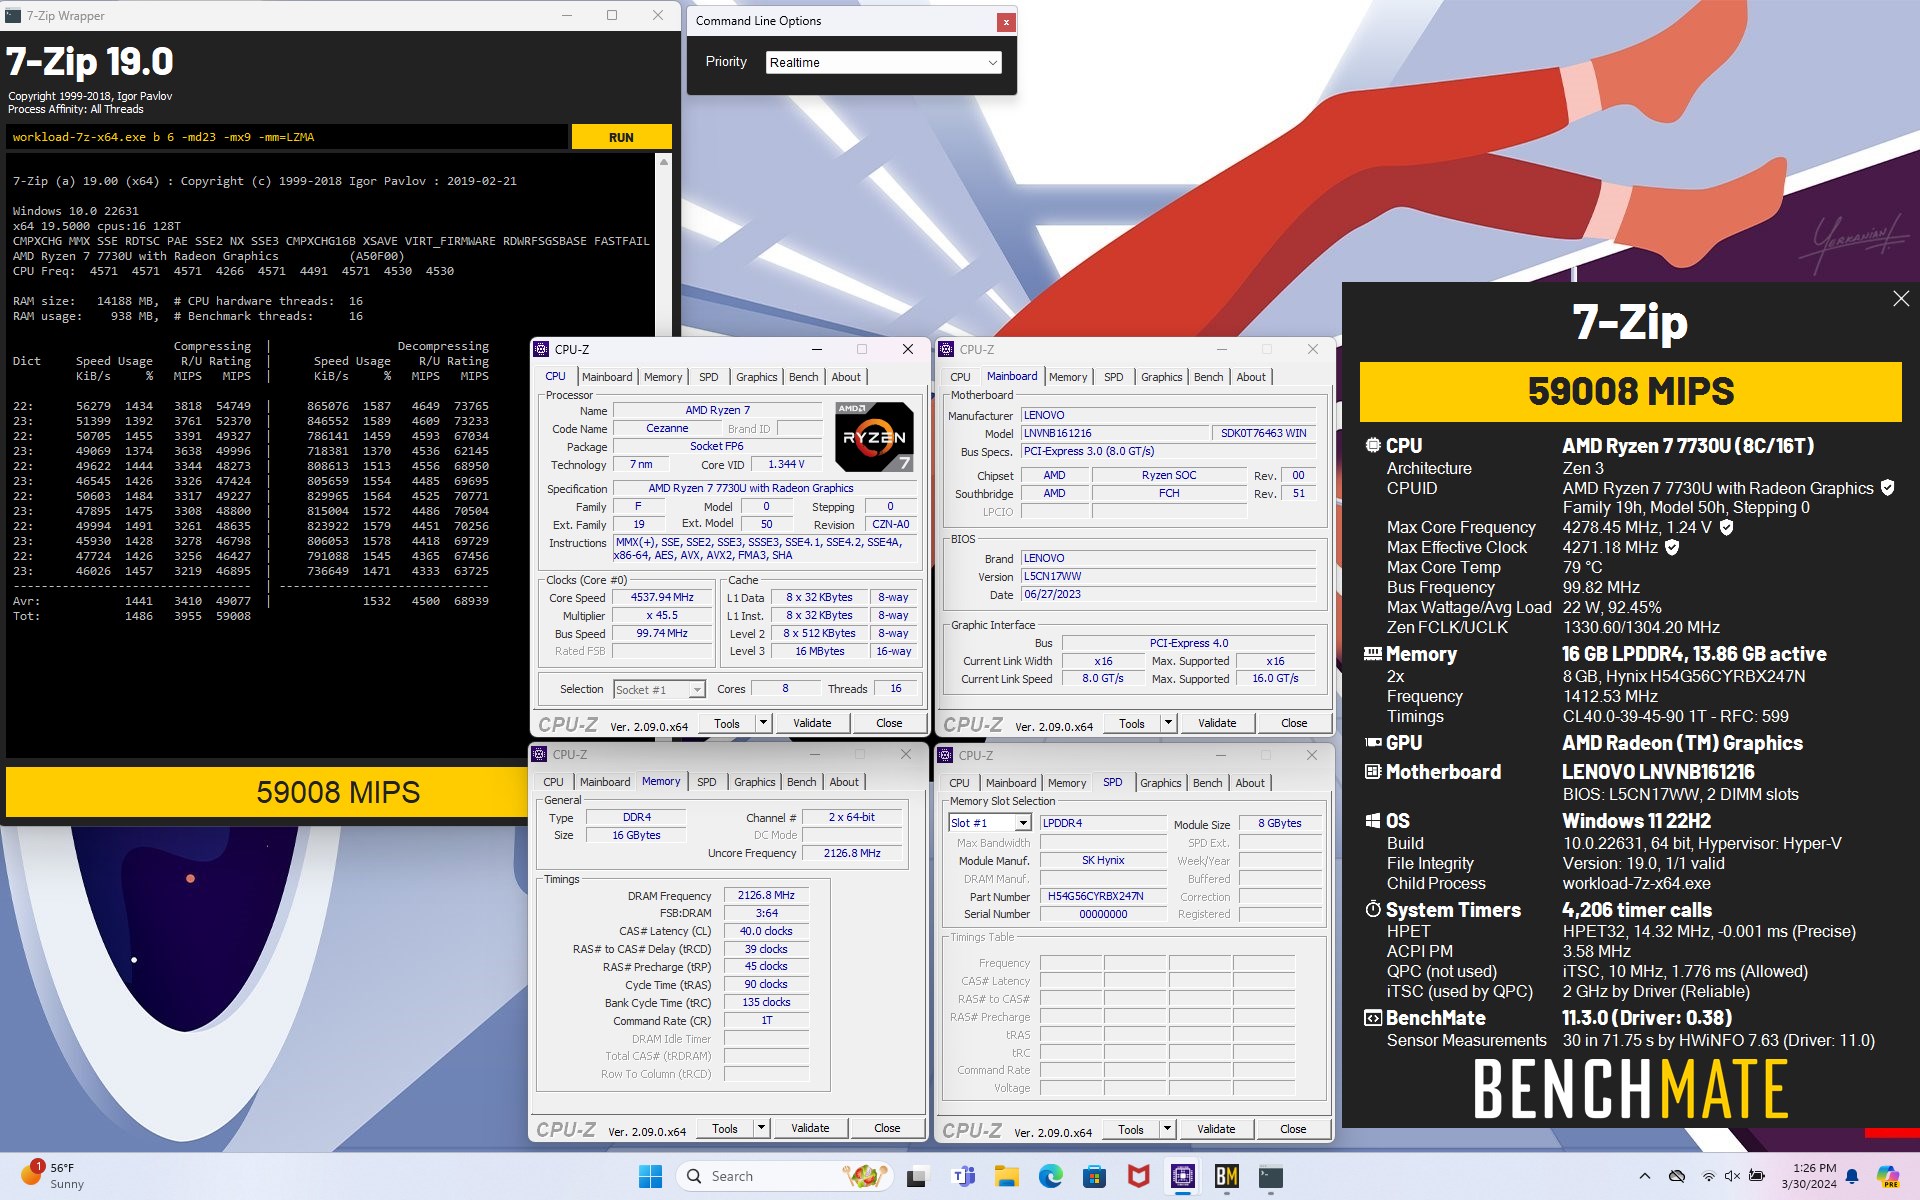
Task: Click the Tools button in the Memory CPU-Z window
Action: click(x=724, y=1128)
